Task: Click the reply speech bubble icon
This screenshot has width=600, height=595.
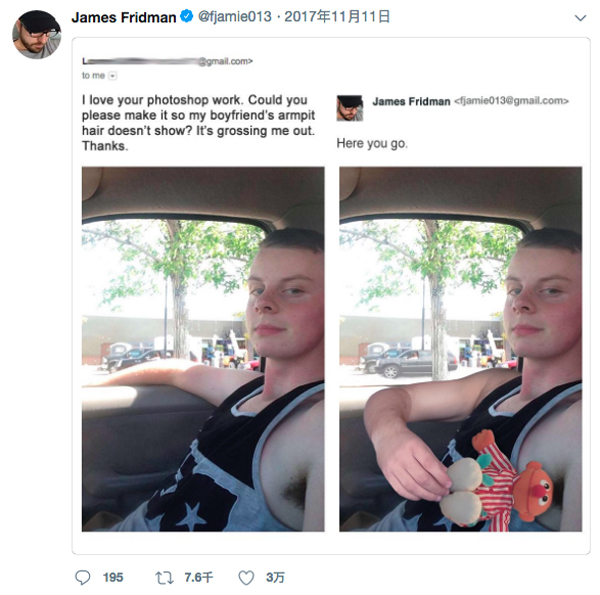Action: tap(83, 577)
